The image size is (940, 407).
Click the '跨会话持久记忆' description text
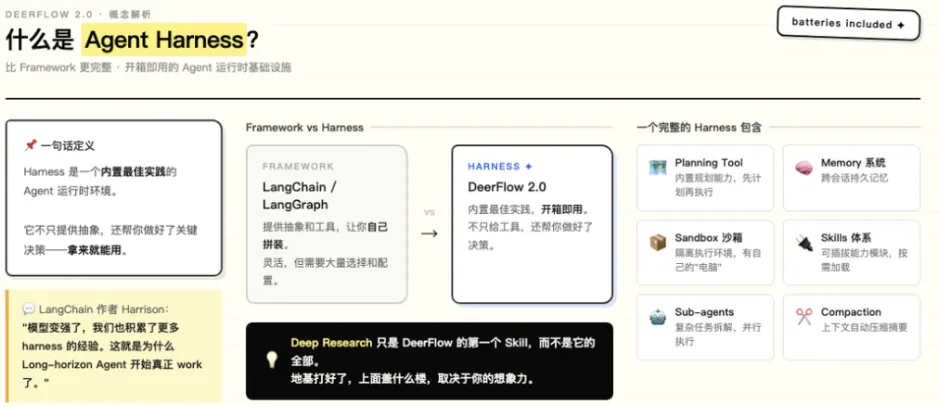[x=854, y=178]
